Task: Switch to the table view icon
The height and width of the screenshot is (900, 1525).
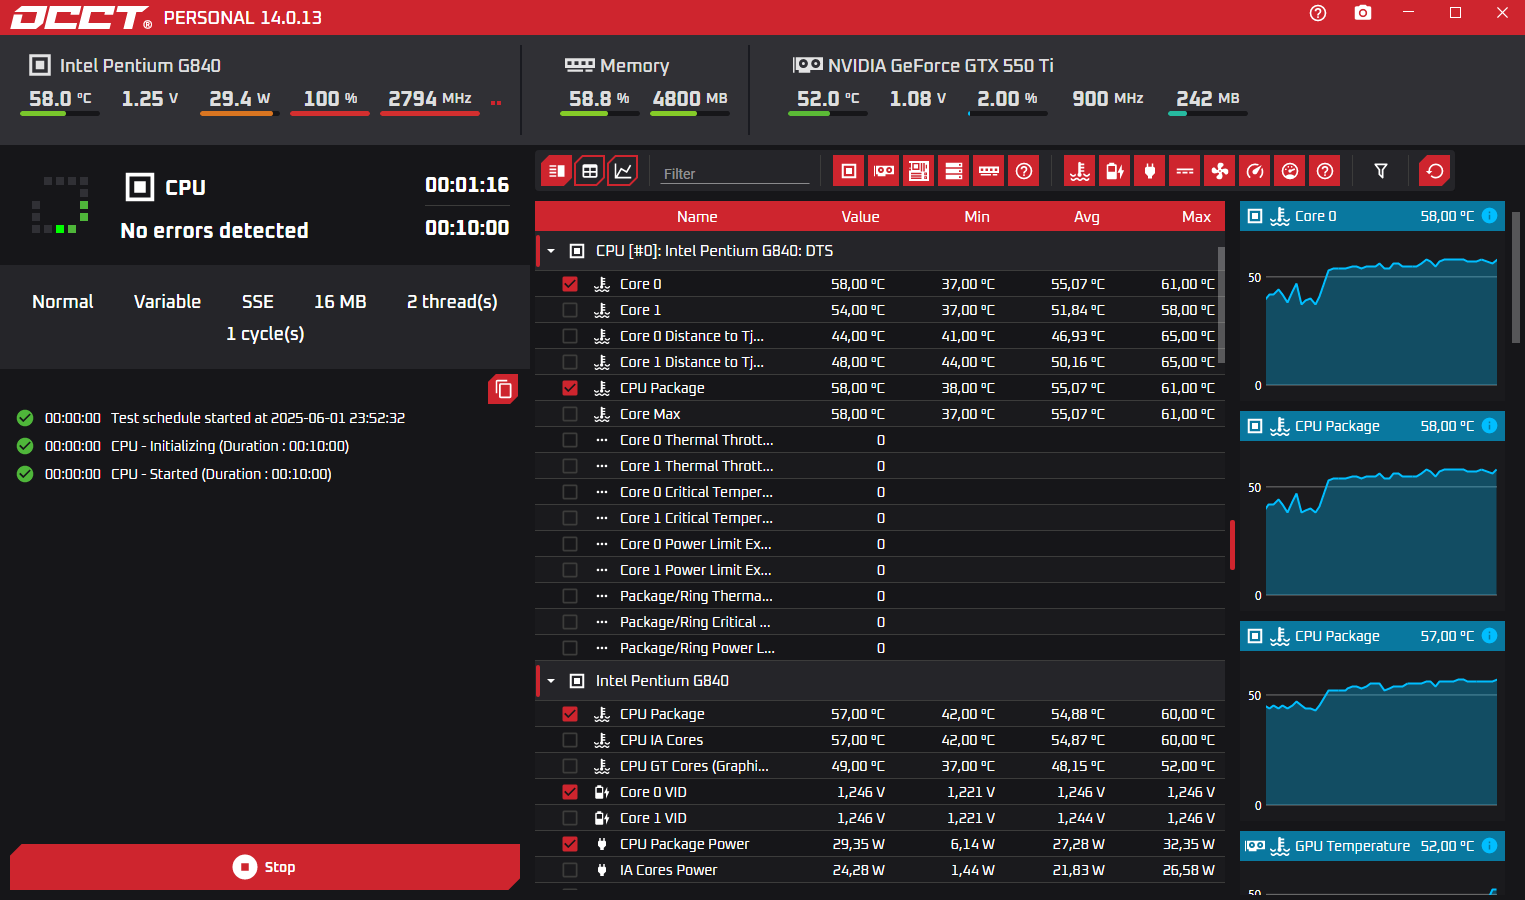Action: [x=590, y=171]
